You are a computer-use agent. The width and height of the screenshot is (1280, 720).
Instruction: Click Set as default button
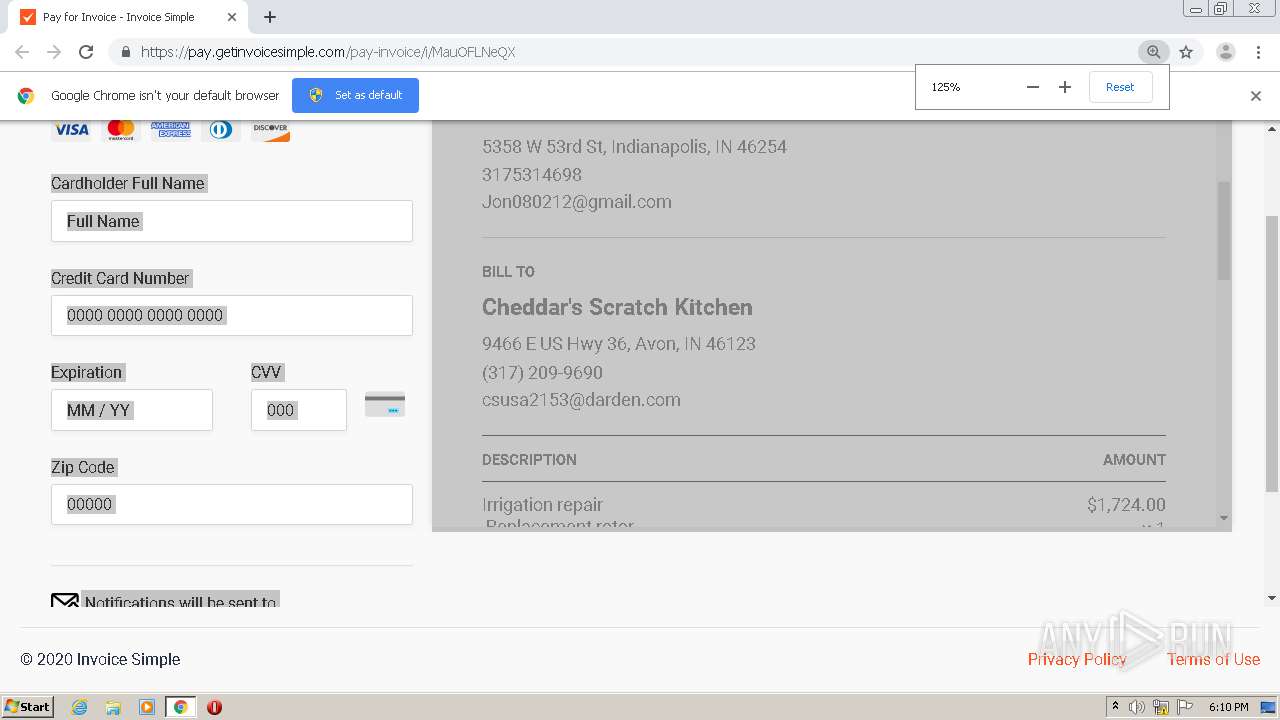pyautogui.click(x=355, y=95)
